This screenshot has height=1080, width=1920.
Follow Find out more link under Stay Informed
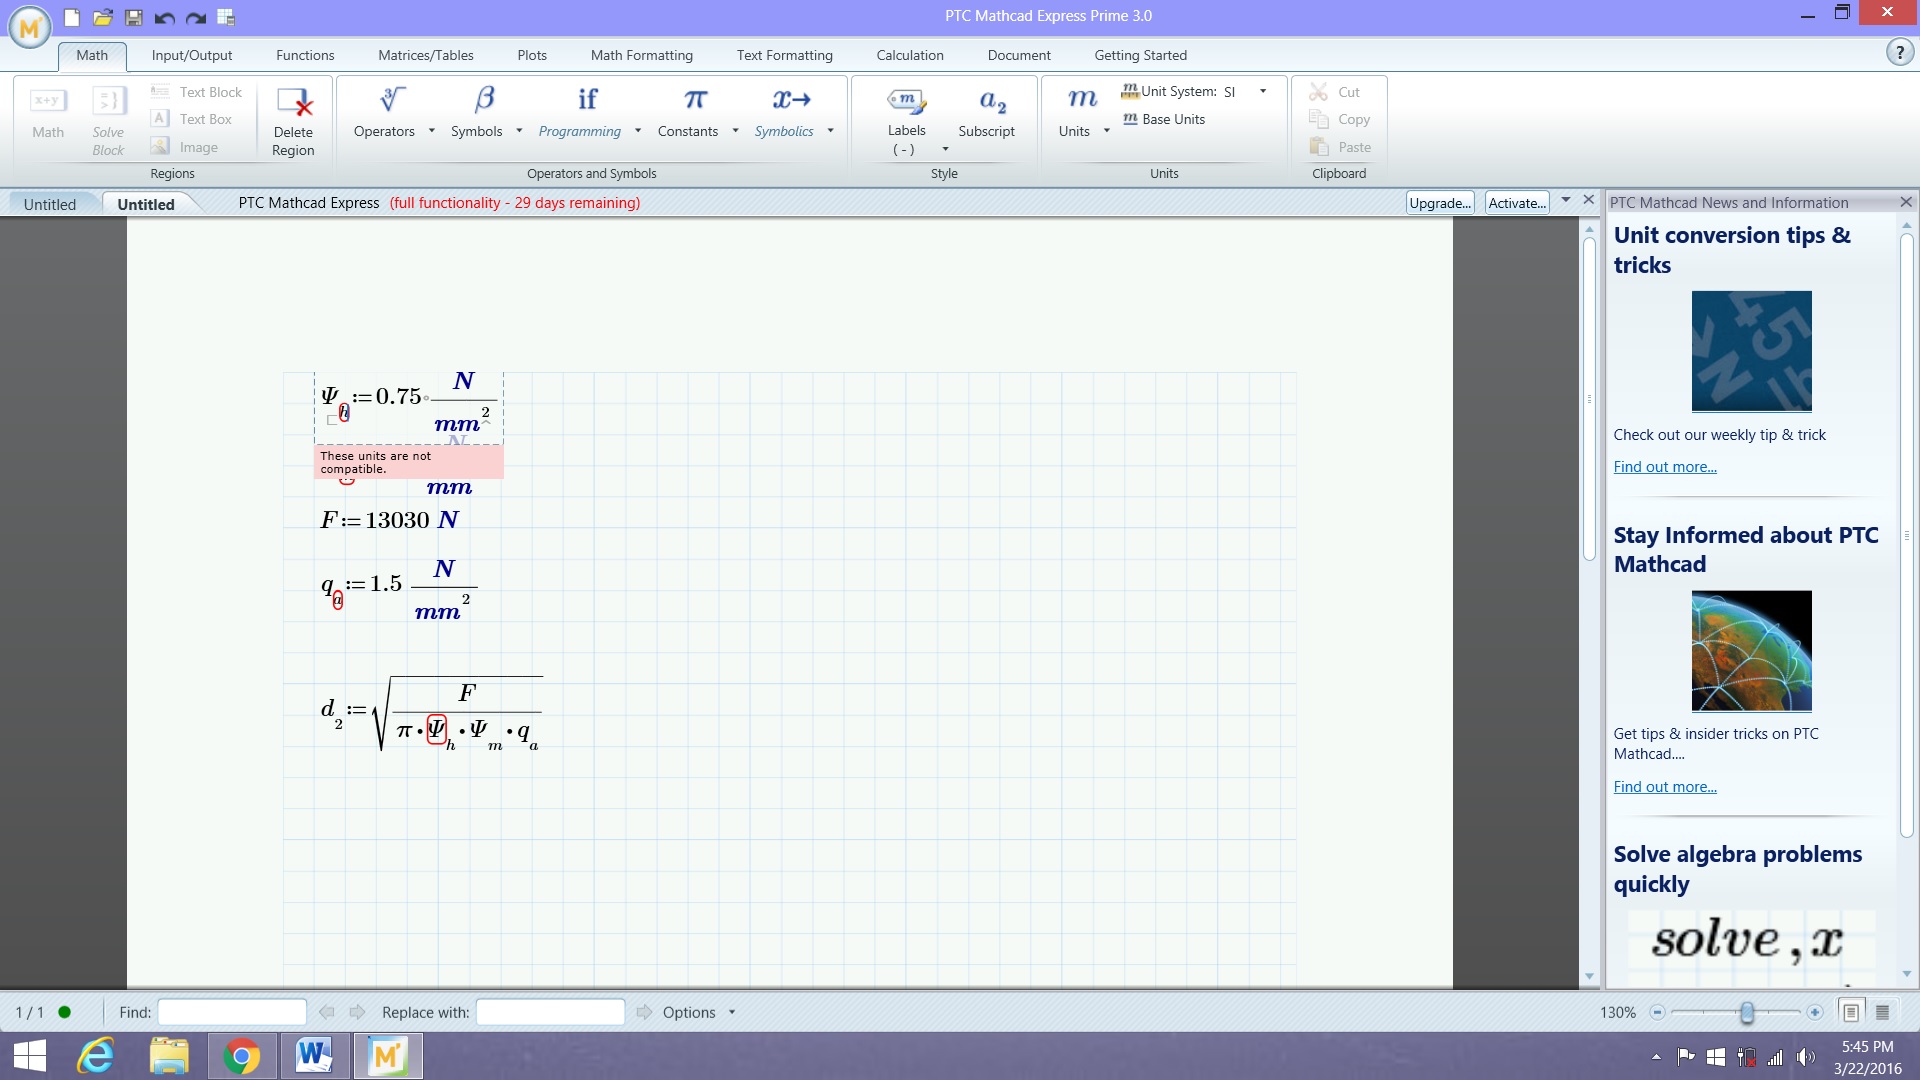point(1665,787)
